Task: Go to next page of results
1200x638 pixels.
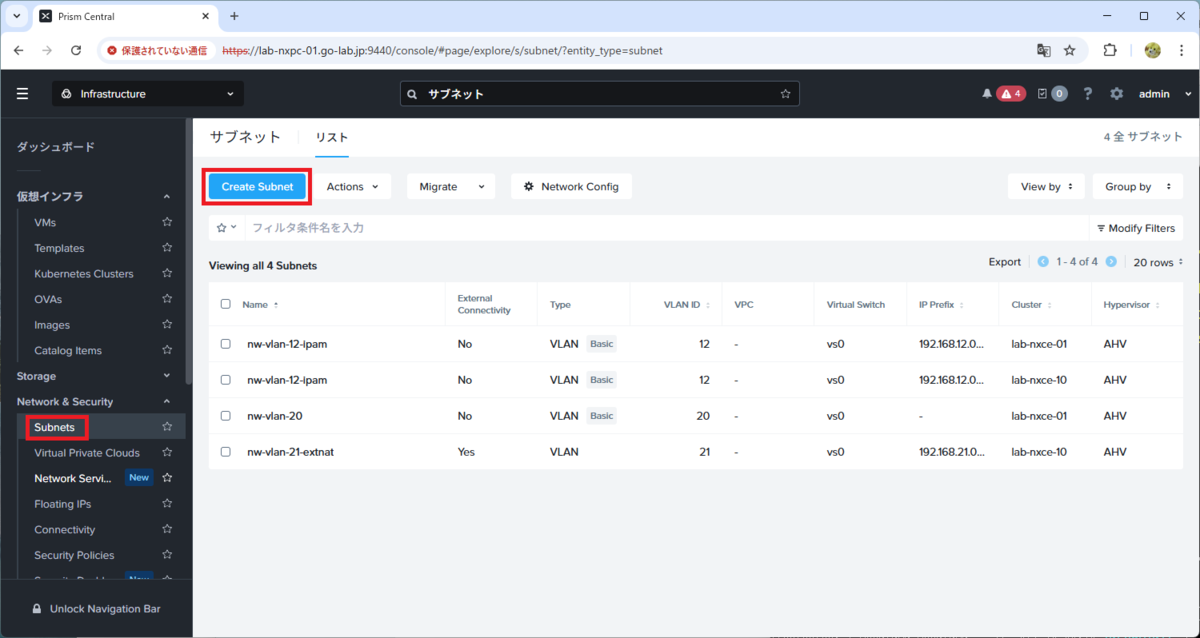Action: (x=1112, y=262)
